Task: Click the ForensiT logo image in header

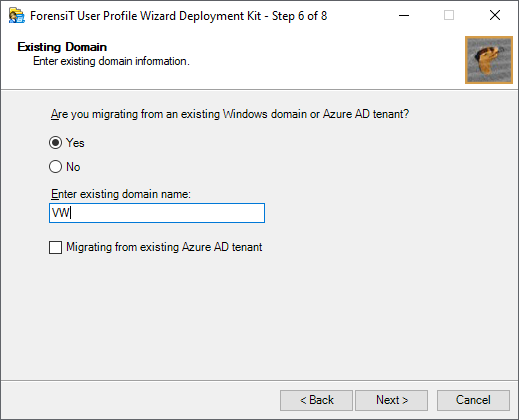Action: point(489,60)
